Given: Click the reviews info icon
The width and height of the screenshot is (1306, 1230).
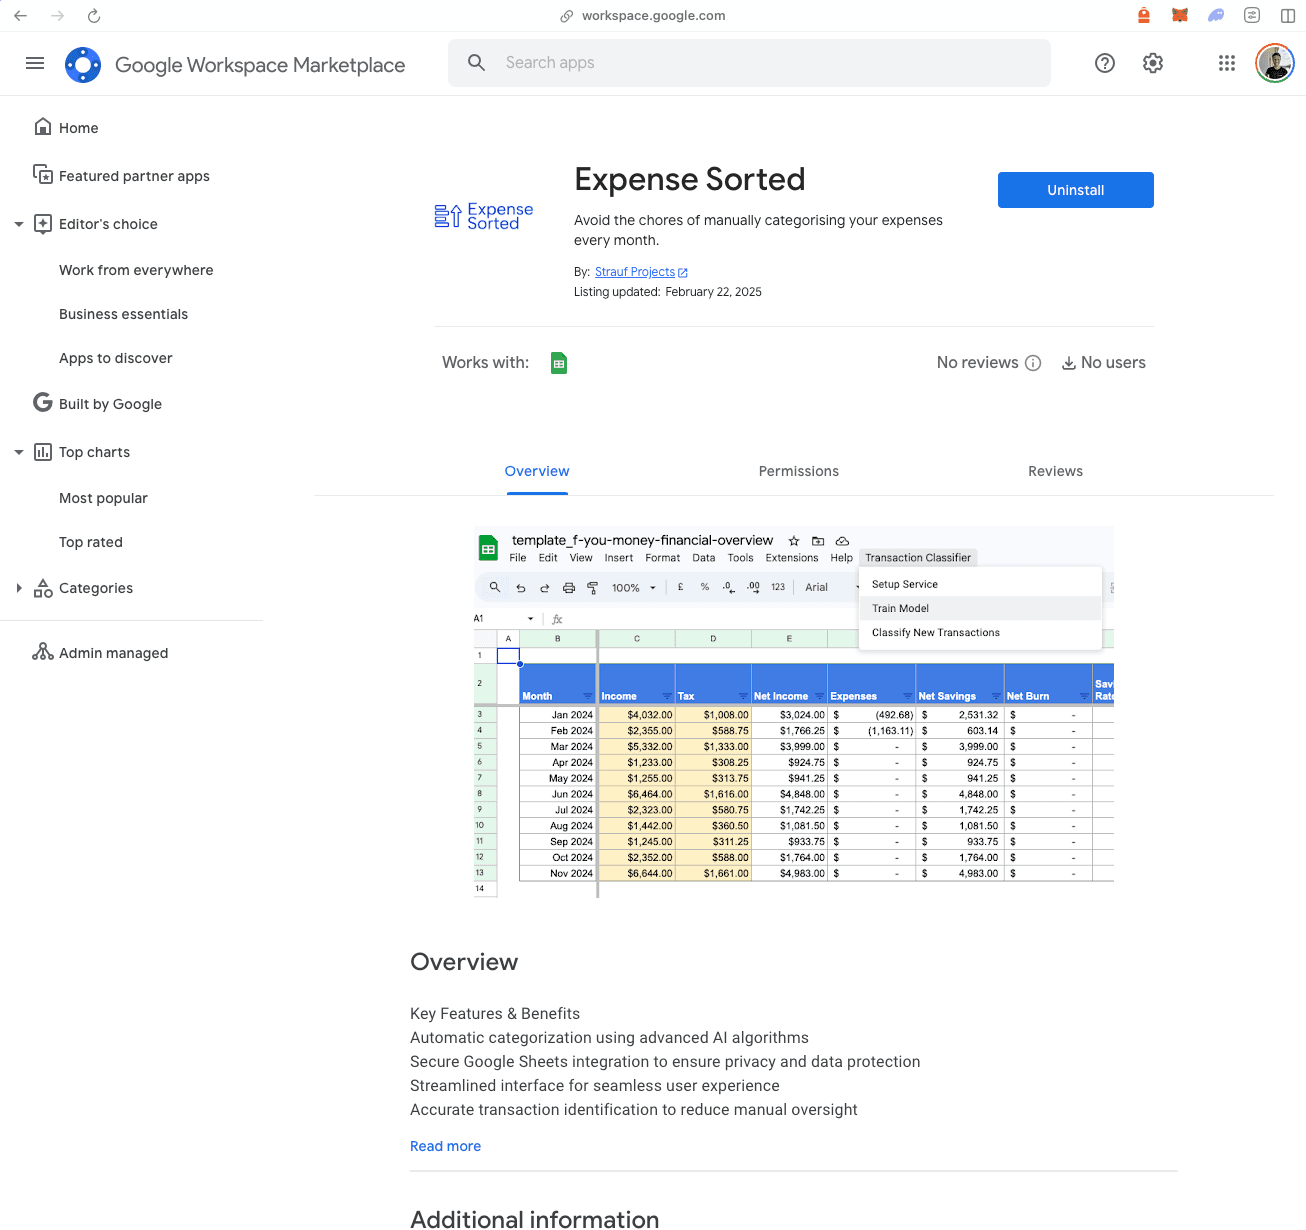Looking at the screenshot, I should 1033,363.
